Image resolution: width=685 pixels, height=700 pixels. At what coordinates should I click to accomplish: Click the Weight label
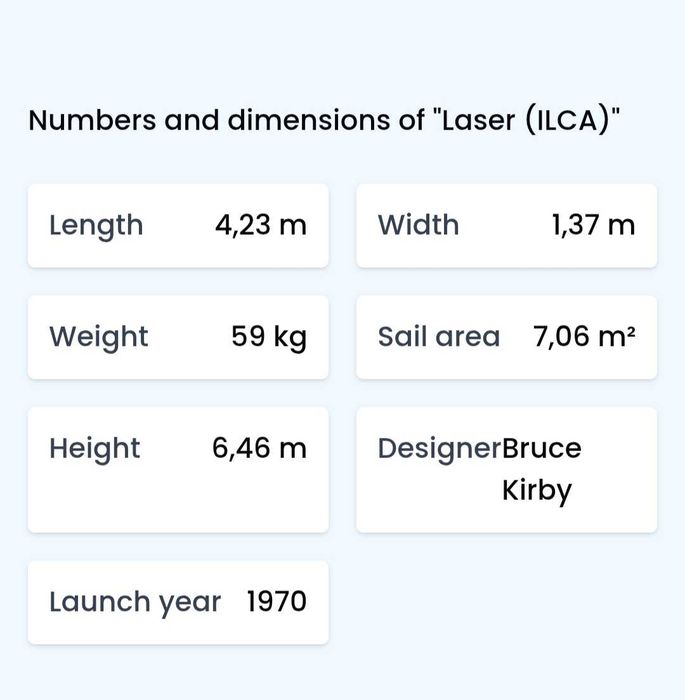click(98, 337)
